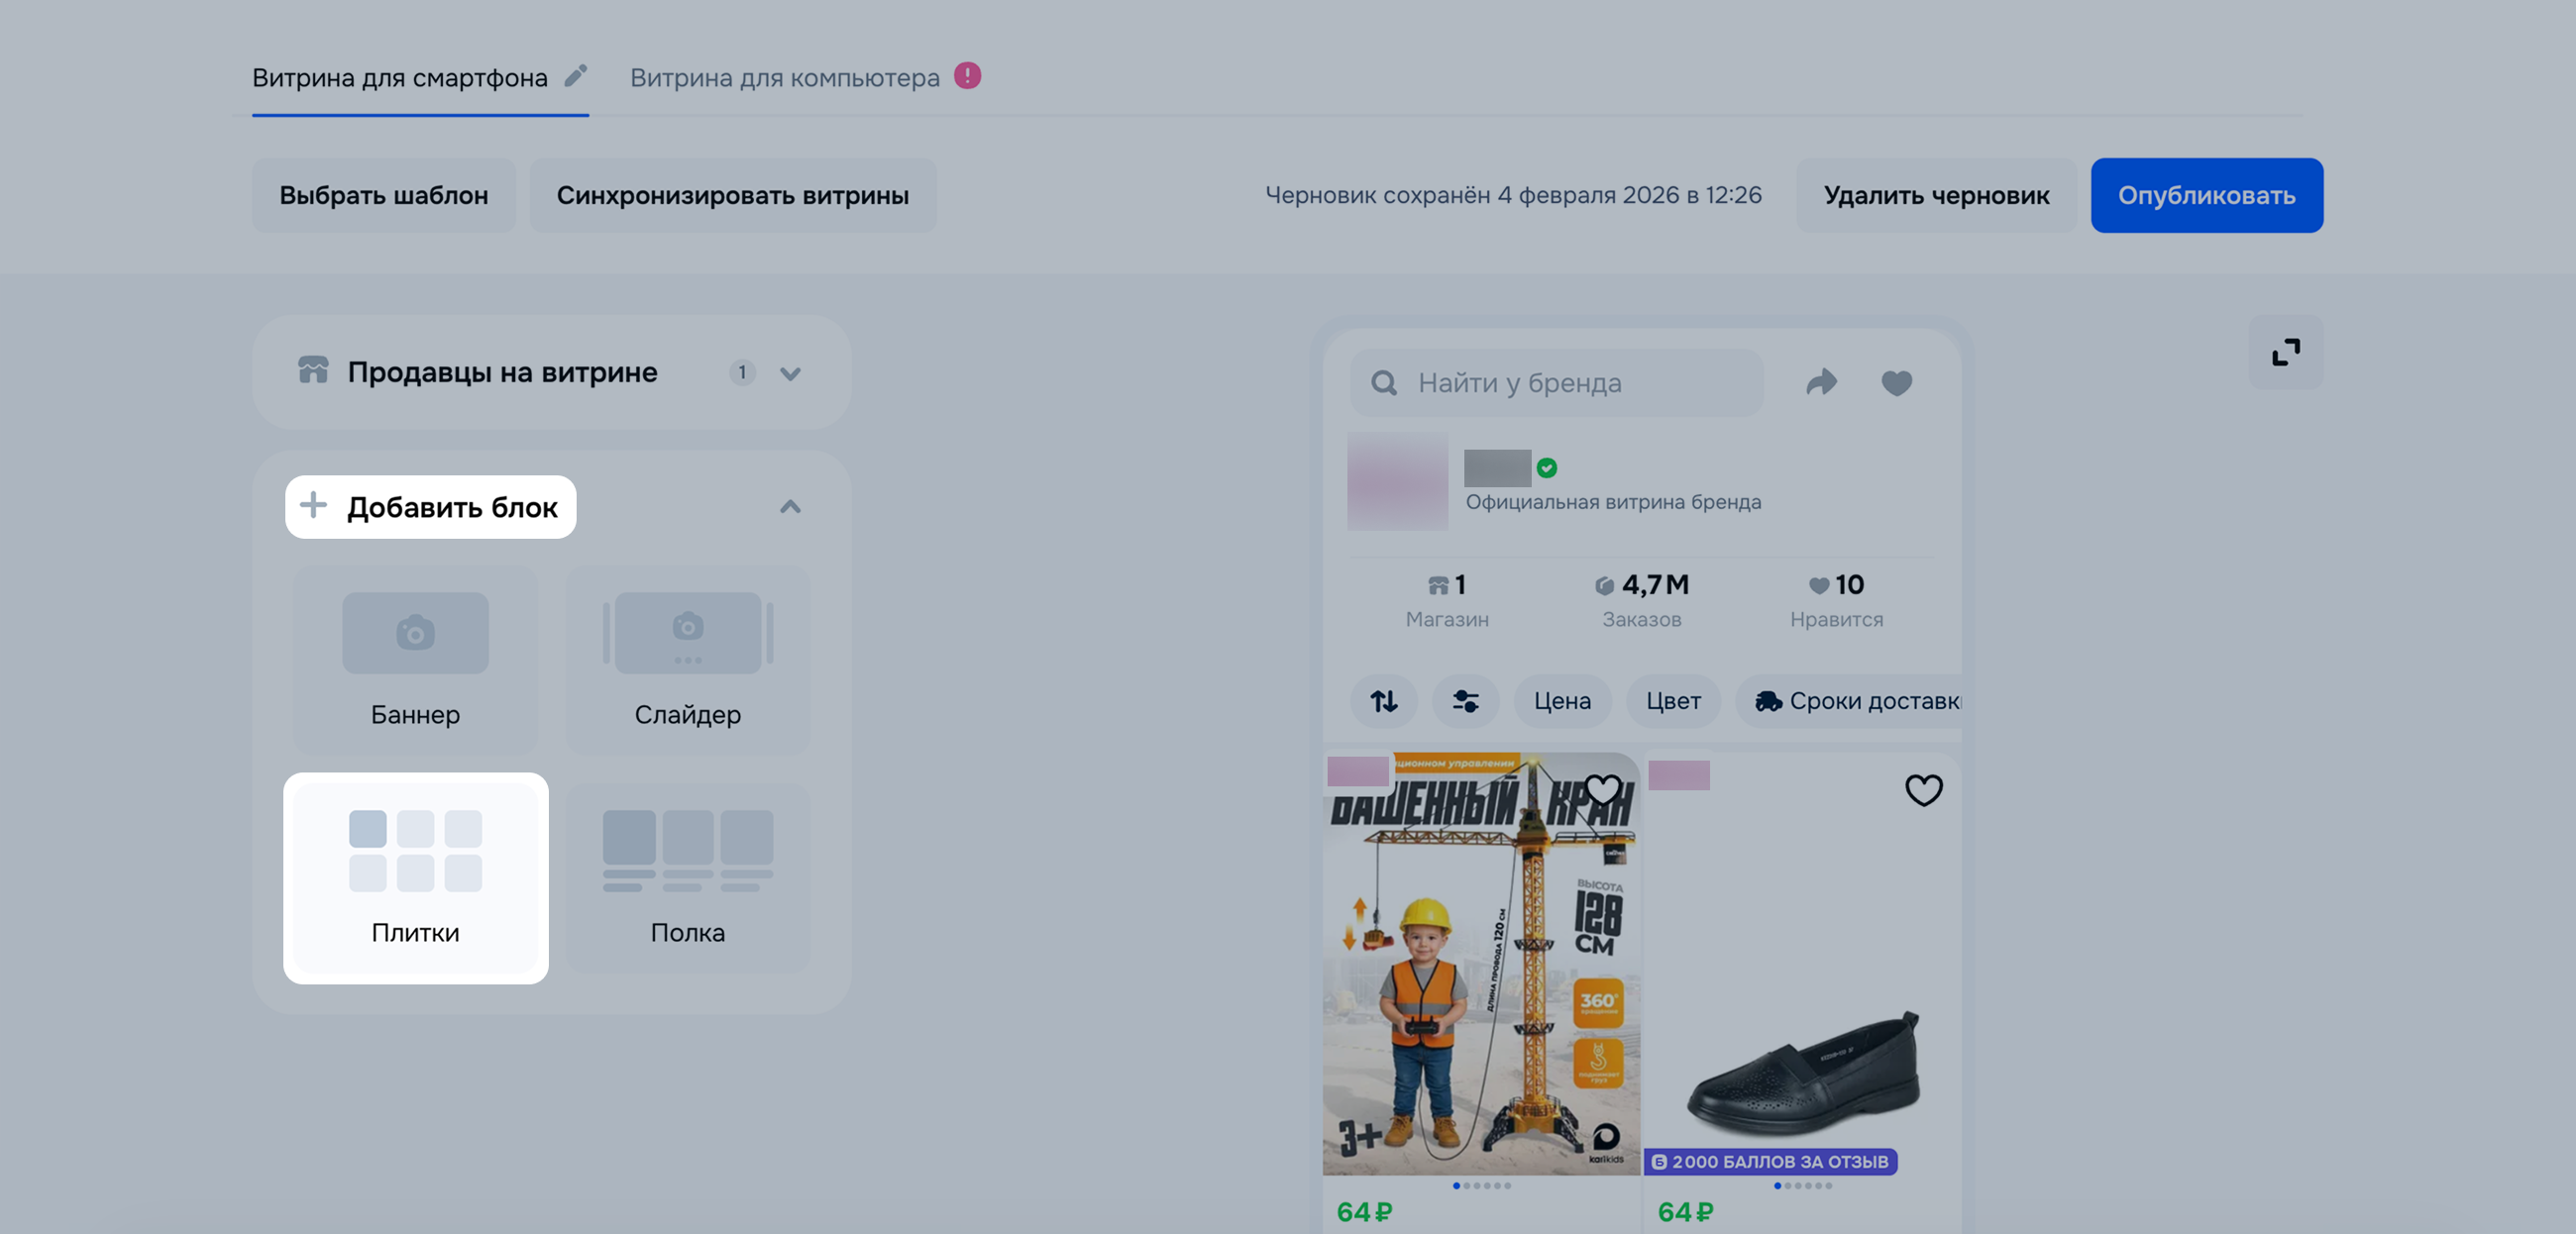
Task: Add the Полка block
Action: (688, 878)
